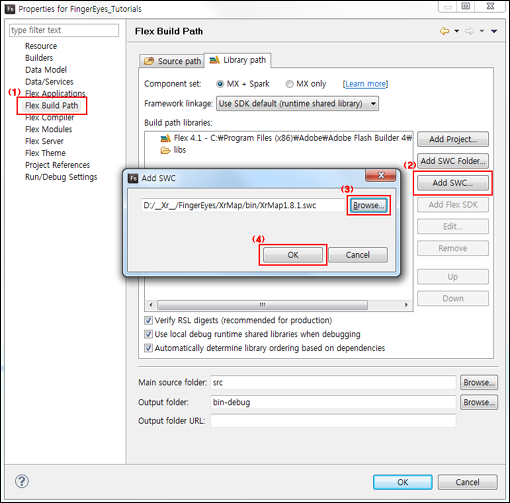Viewport: 510px width, 503px height.
Task: Confirm the Add SWC dialog with OK
Action: (293, 255)
